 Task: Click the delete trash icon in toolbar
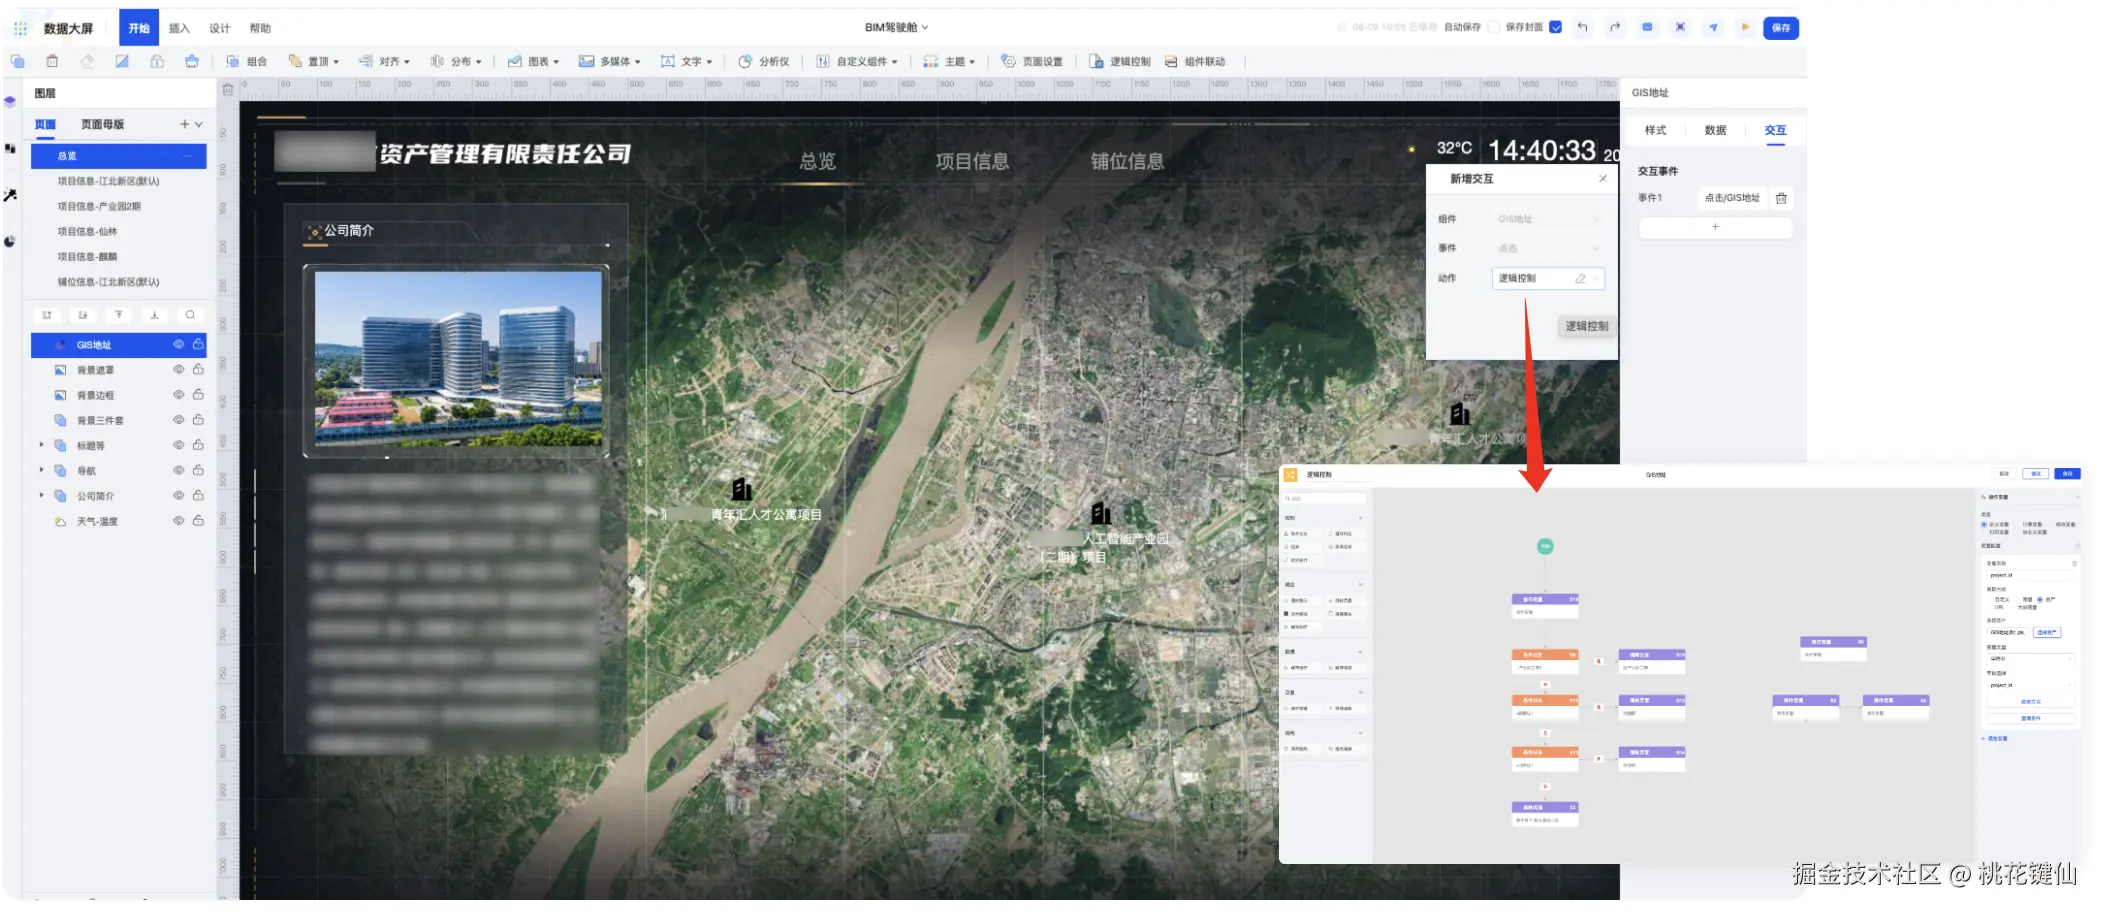52,61
